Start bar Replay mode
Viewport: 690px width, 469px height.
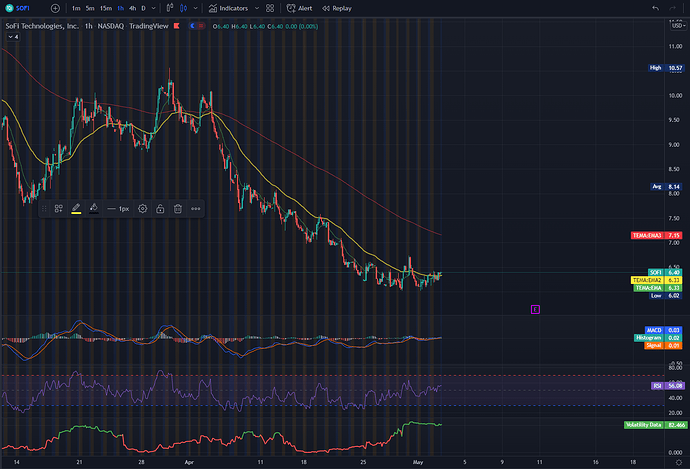pyautogui.click(x=337, y=8)
